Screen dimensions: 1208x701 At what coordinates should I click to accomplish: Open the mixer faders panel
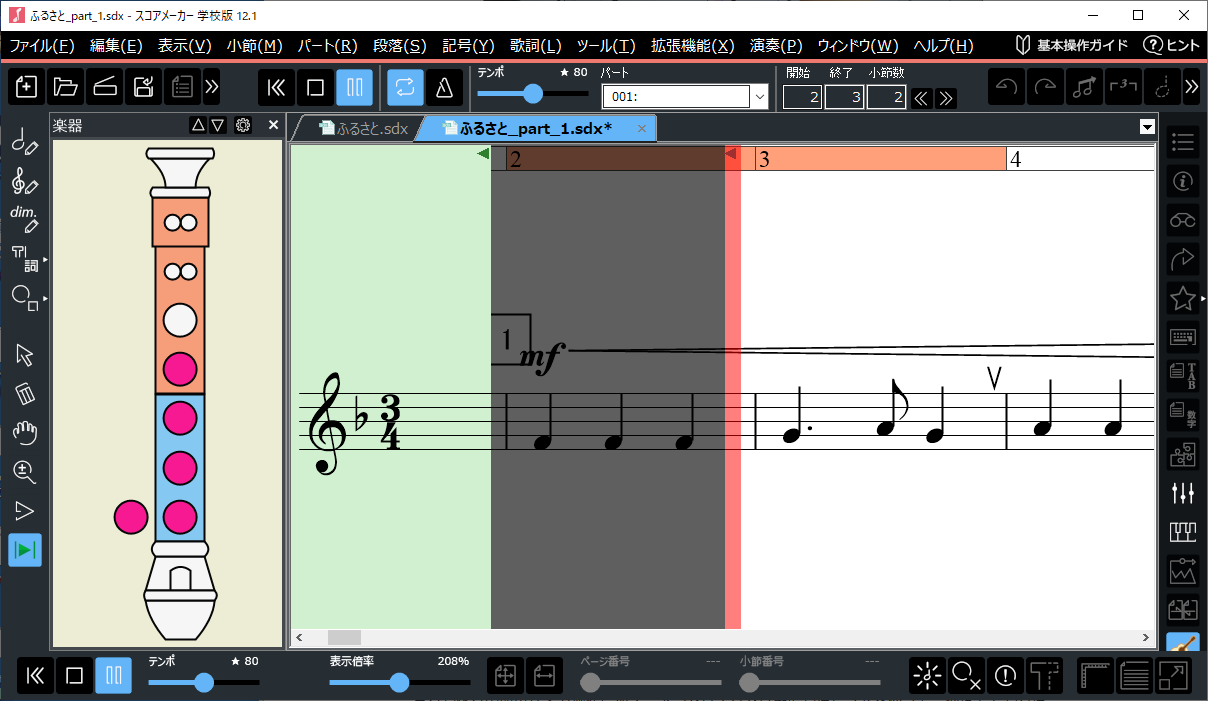1183,493
